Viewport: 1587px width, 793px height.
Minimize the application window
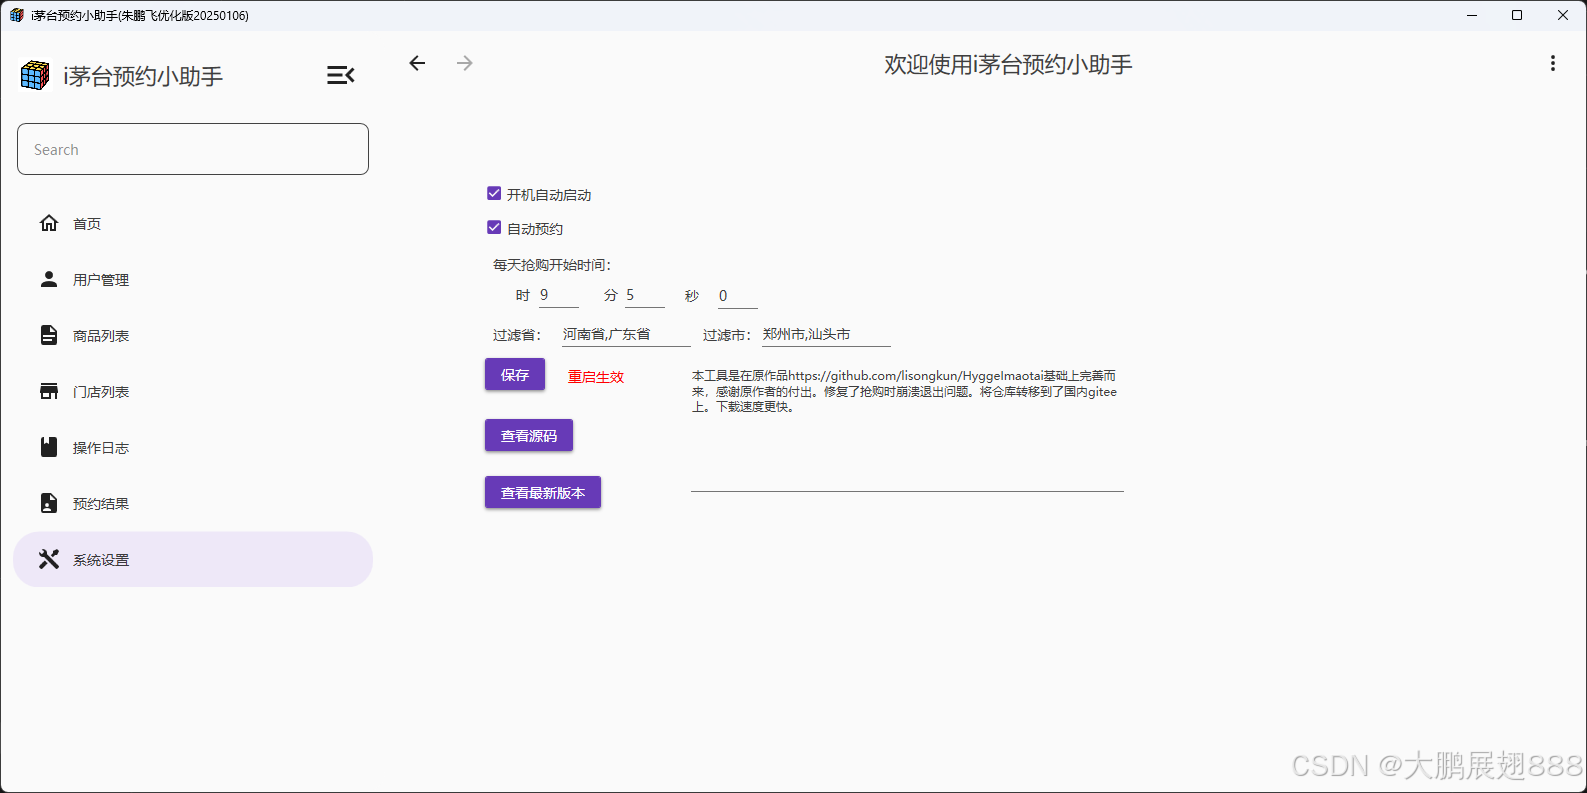pyautogui.click(x=1472, y=15)
